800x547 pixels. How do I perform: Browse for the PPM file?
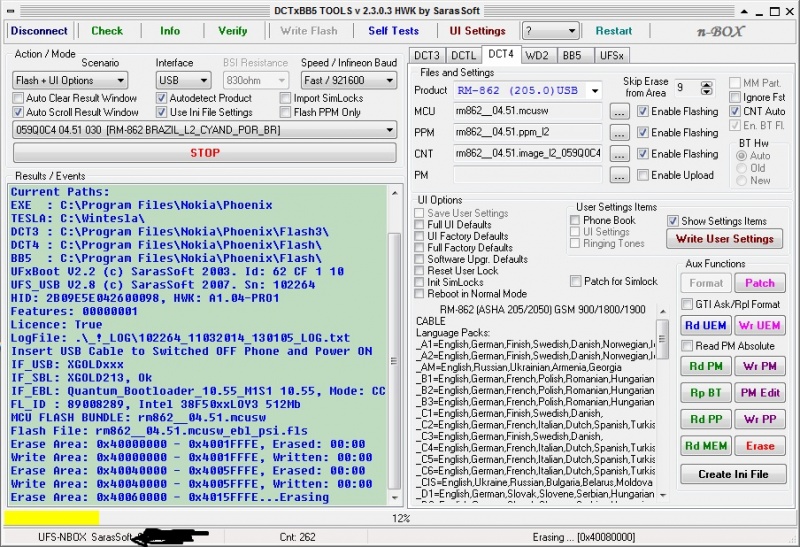point(619,133)
